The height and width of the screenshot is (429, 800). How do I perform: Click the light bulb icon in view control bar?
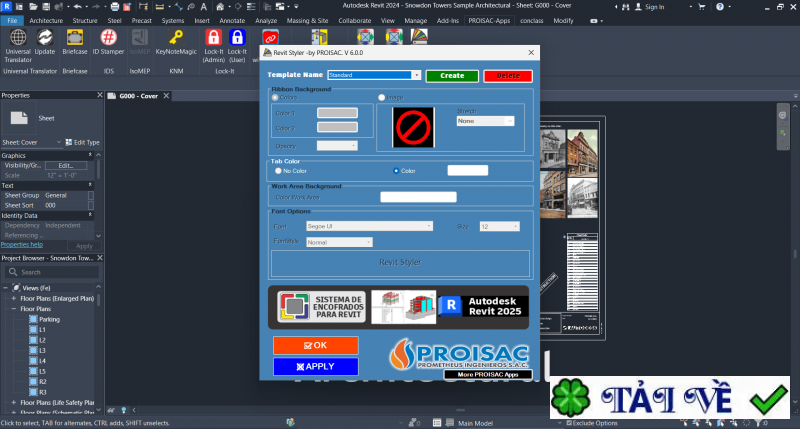click(x=123, y=410)
